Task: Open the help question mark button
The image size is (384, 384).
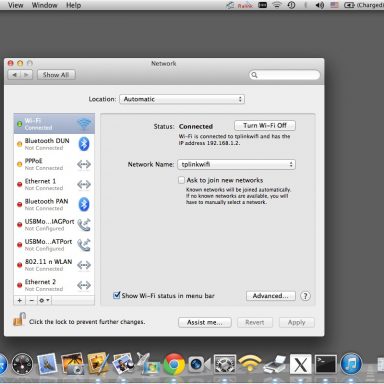Action: [305, 296]
